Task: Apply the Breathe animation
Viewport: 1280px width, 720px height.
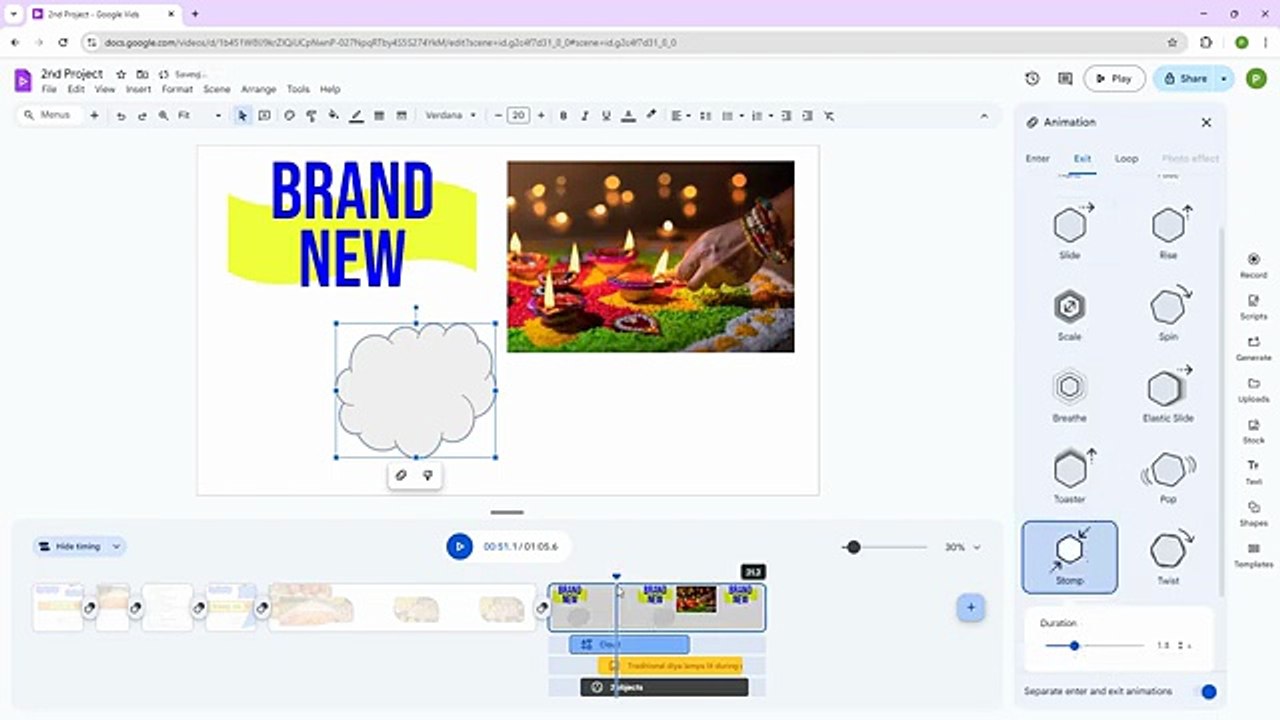Action: 1070,394
